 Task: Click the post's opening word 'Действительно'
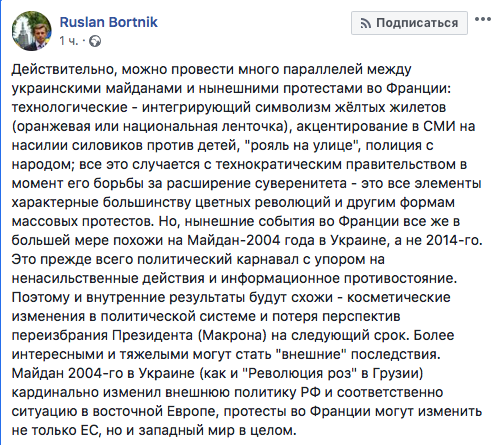pyautogui.click(x=64, y=69)
